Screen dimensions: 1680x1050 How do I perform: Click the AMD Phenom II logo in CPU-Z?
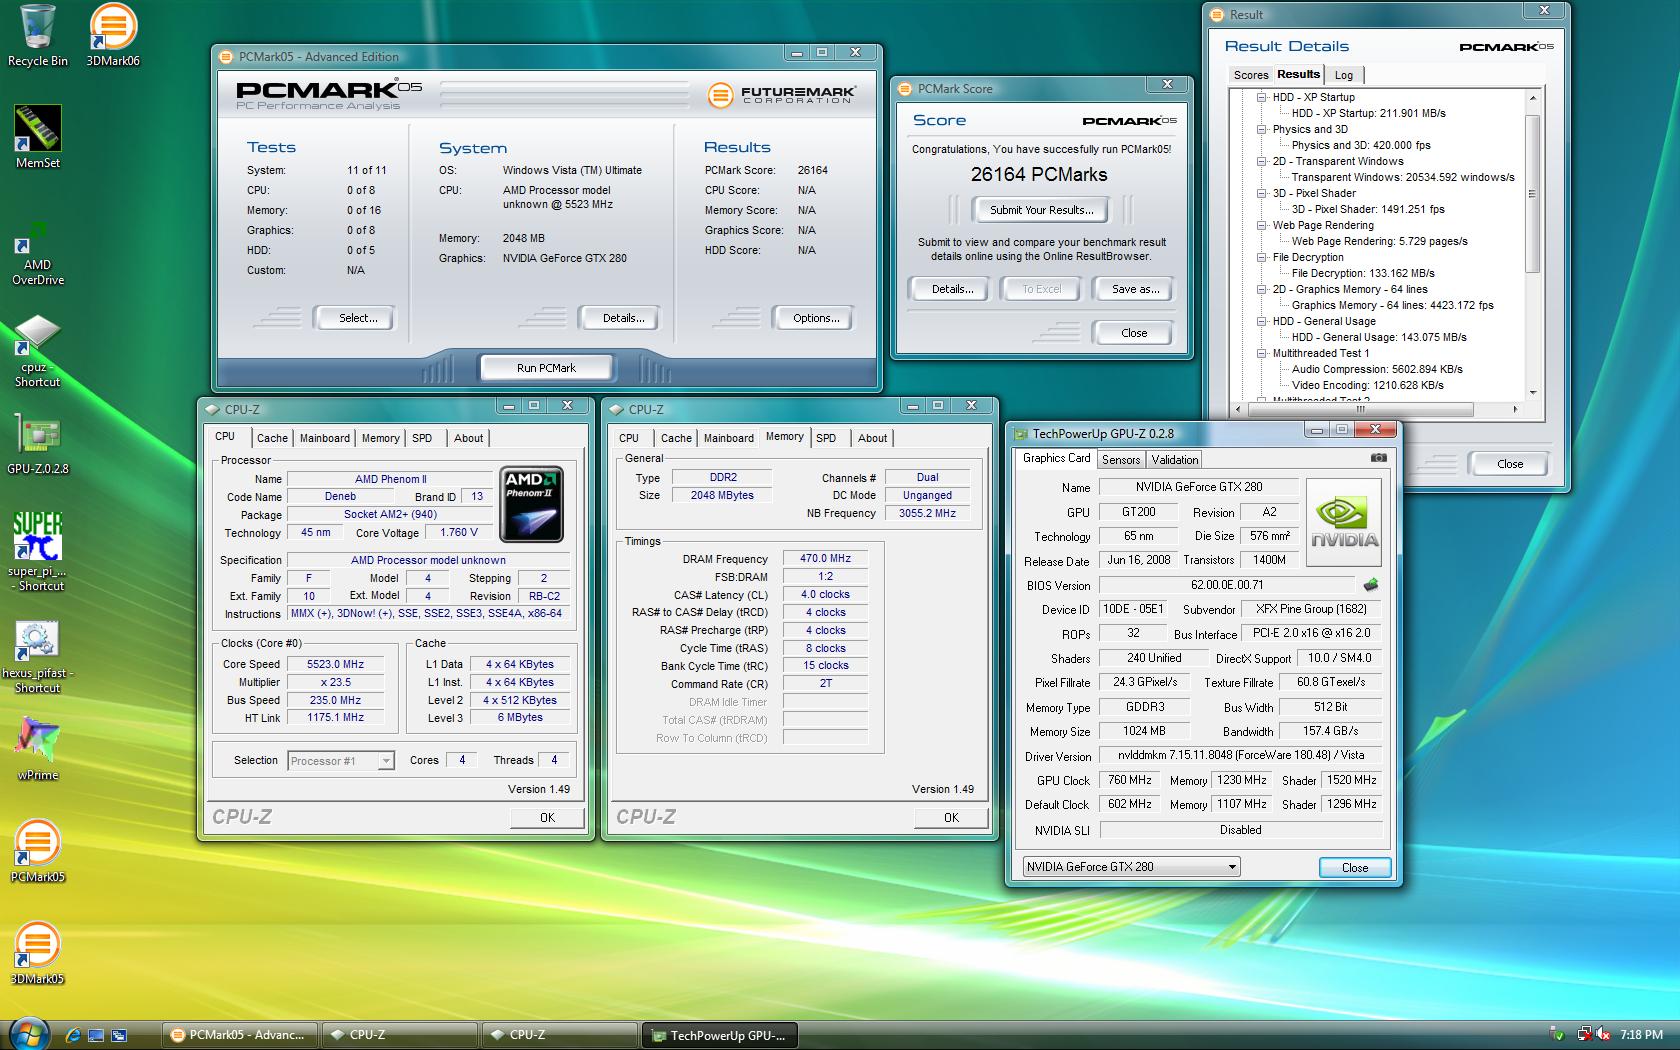pyautogui.click(x=532, y=504)
